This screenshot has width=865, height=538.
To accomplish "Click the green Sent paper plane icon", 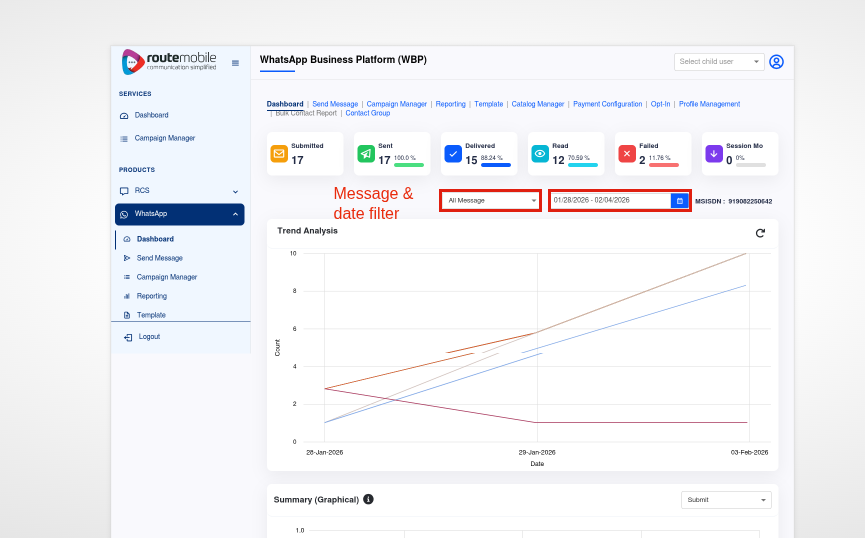I will tap(366, 153).
